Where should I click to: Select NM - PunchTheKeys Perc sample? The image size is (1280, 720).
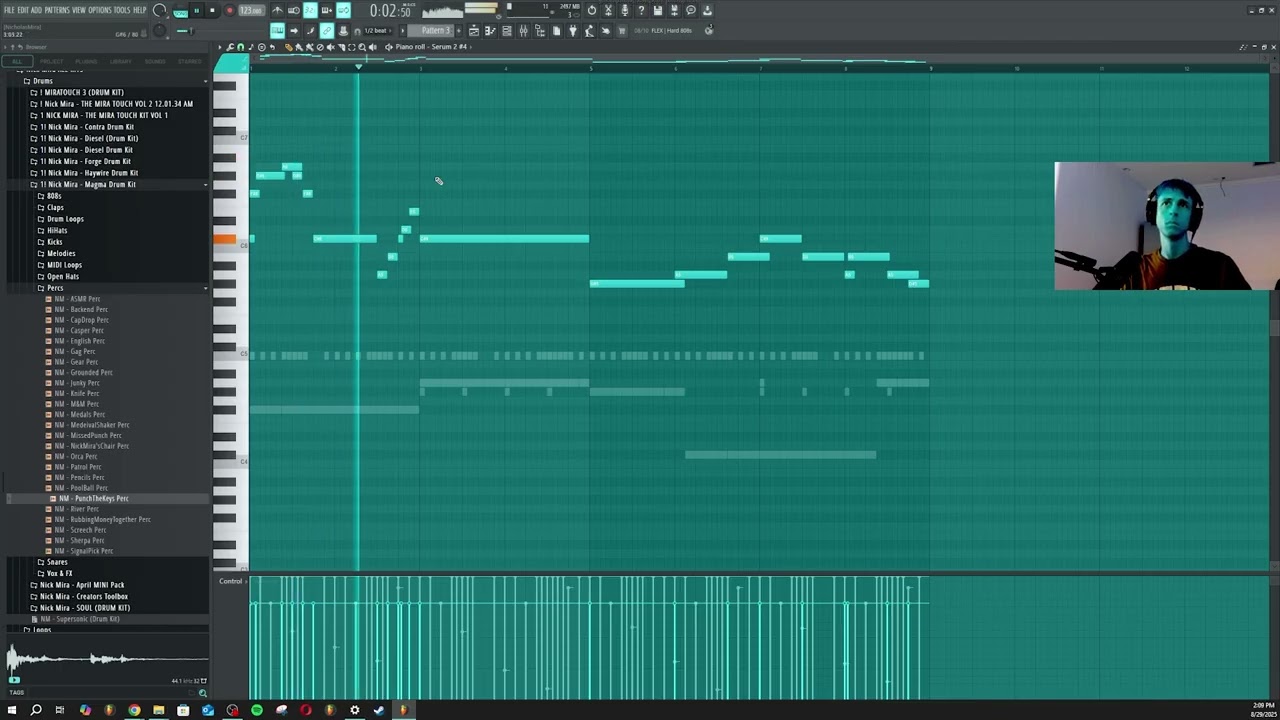(93, 498)
